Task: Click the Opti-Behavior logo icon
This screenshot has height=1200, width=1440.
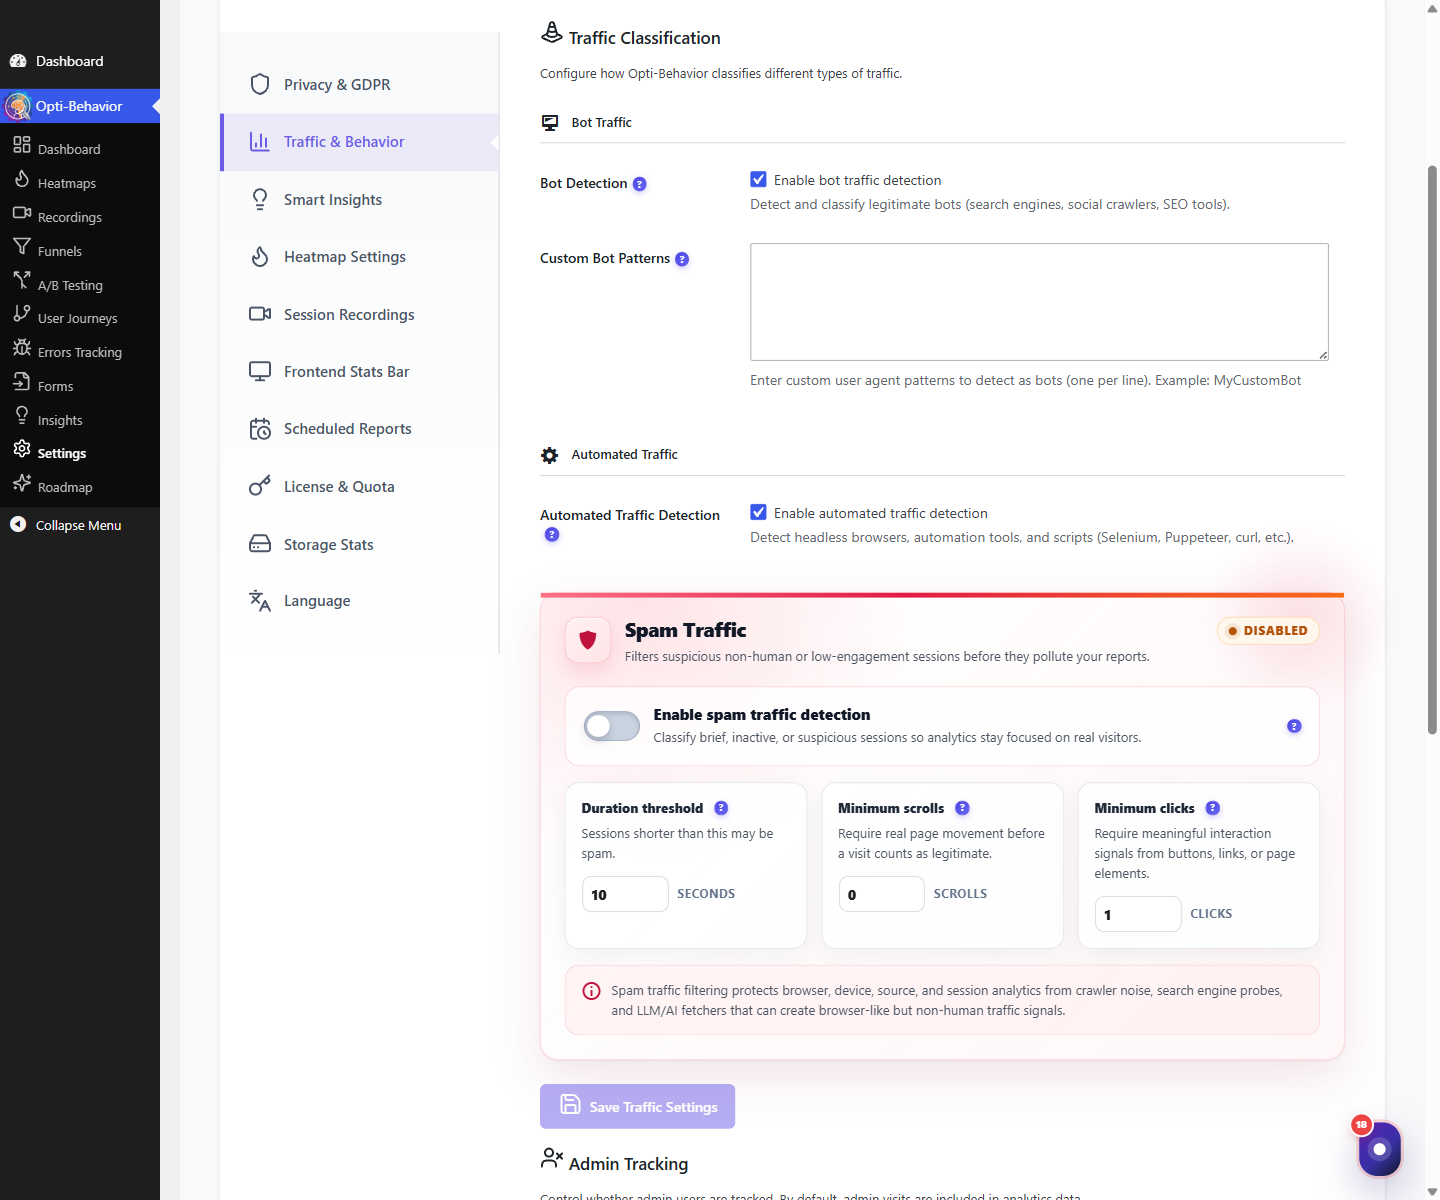Action: click(x=18, y=106)
